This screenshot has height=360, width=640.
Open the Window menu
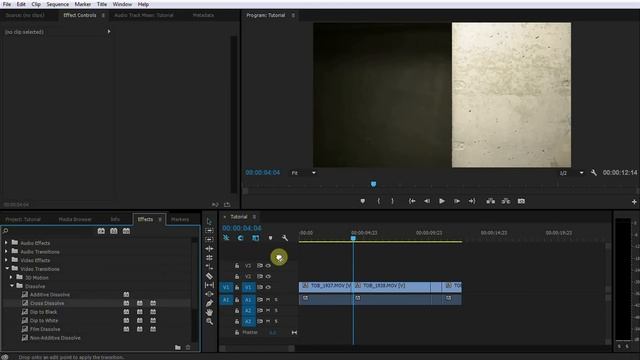pyautogui.click(x=122, y=4)
